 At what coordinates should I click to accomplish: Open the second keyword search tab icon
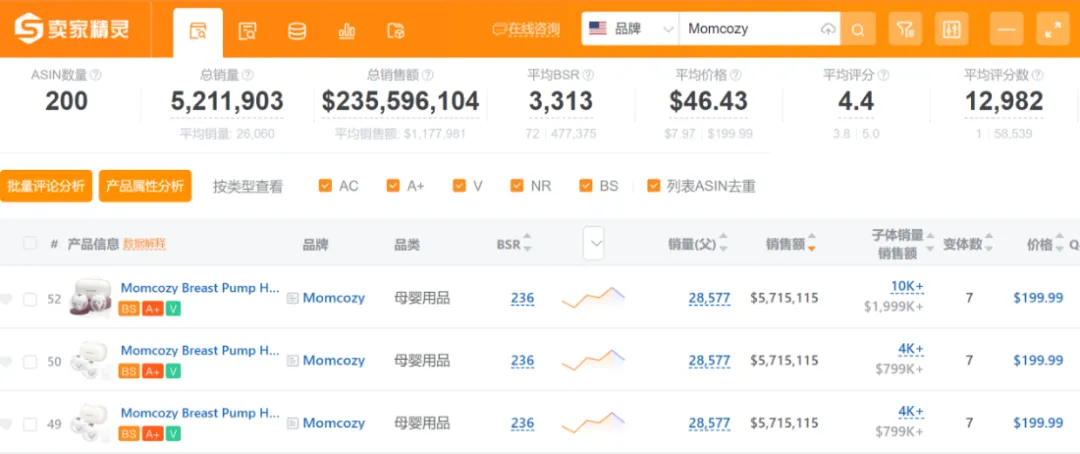tap(247, 31)
